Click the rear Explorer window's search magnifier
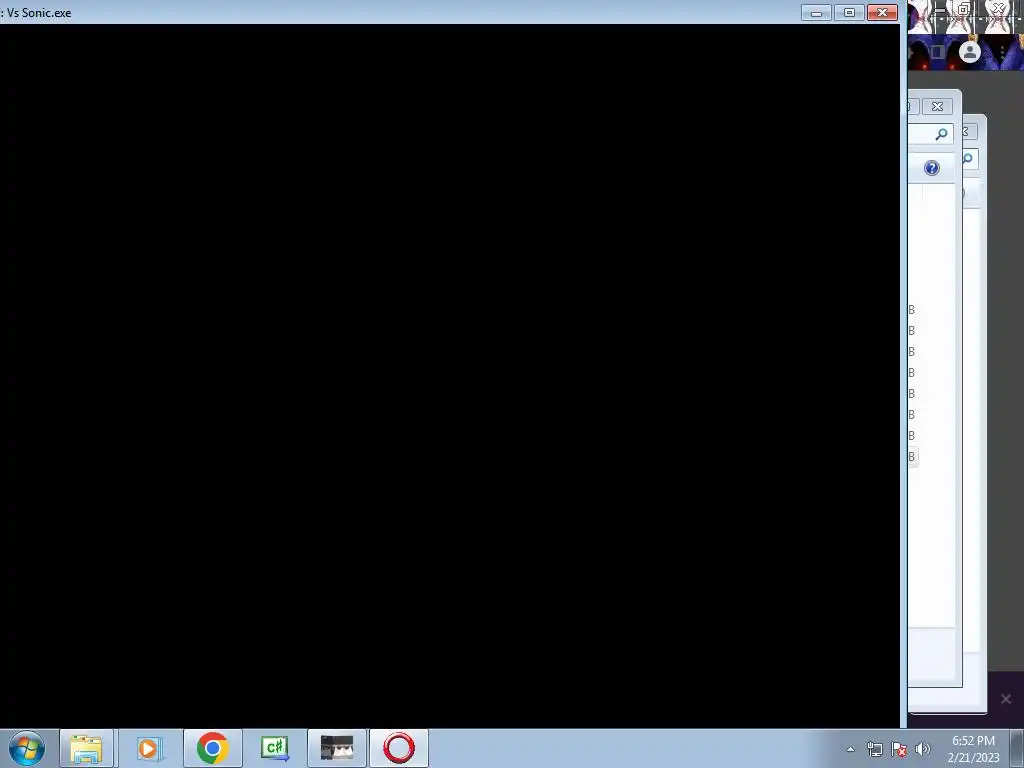The height and width of the screenshot is (768, 1024). 968,159
